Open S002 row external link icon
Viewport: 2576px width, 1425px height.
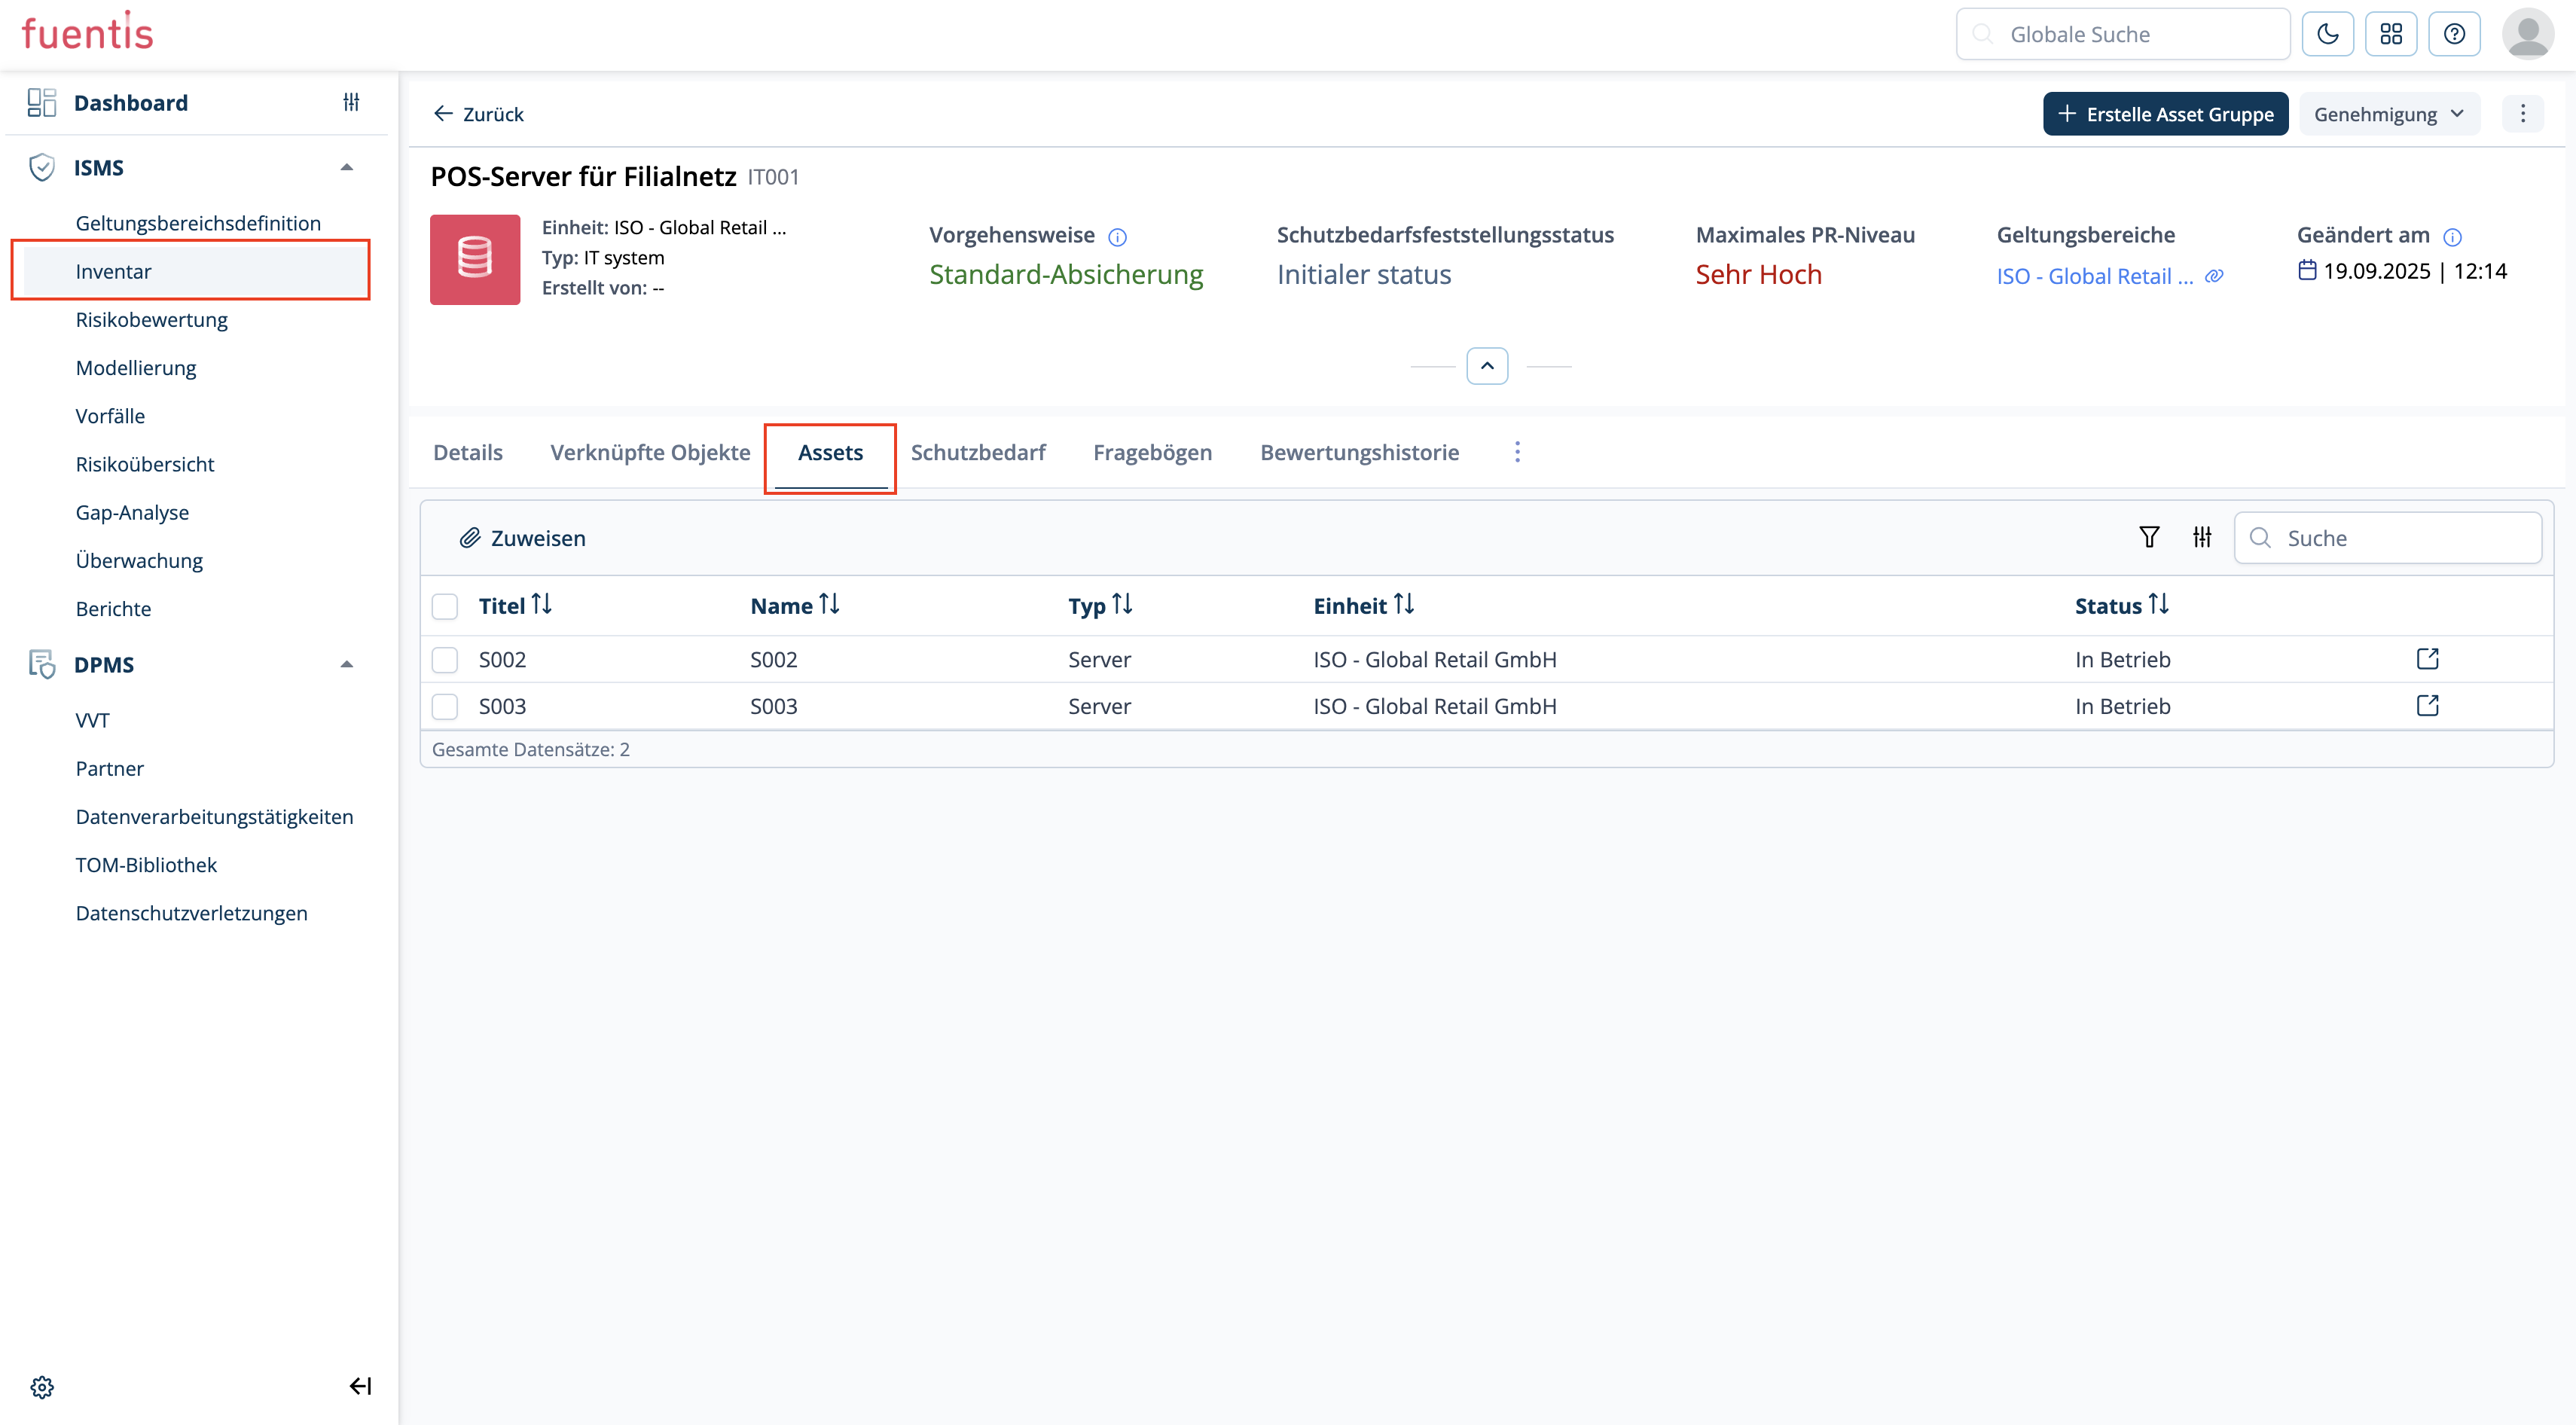[x=2427, y=659]
